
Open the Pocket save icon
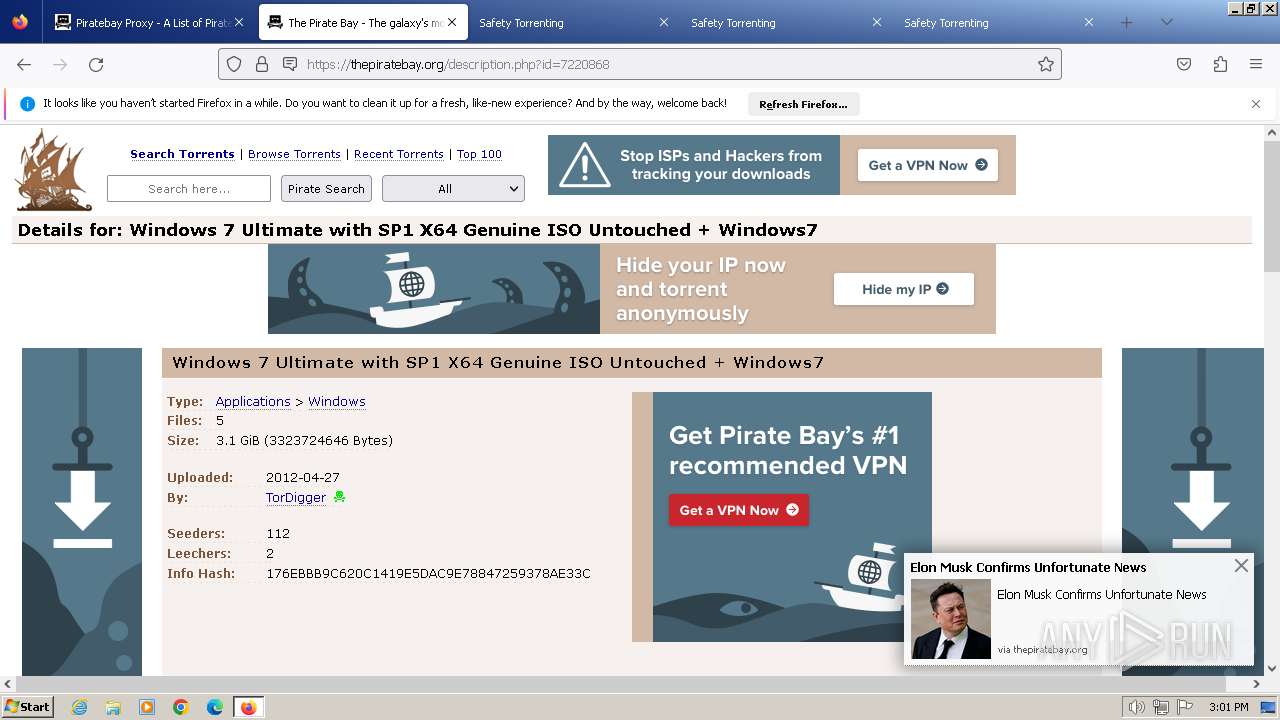tap(1184, 64)
